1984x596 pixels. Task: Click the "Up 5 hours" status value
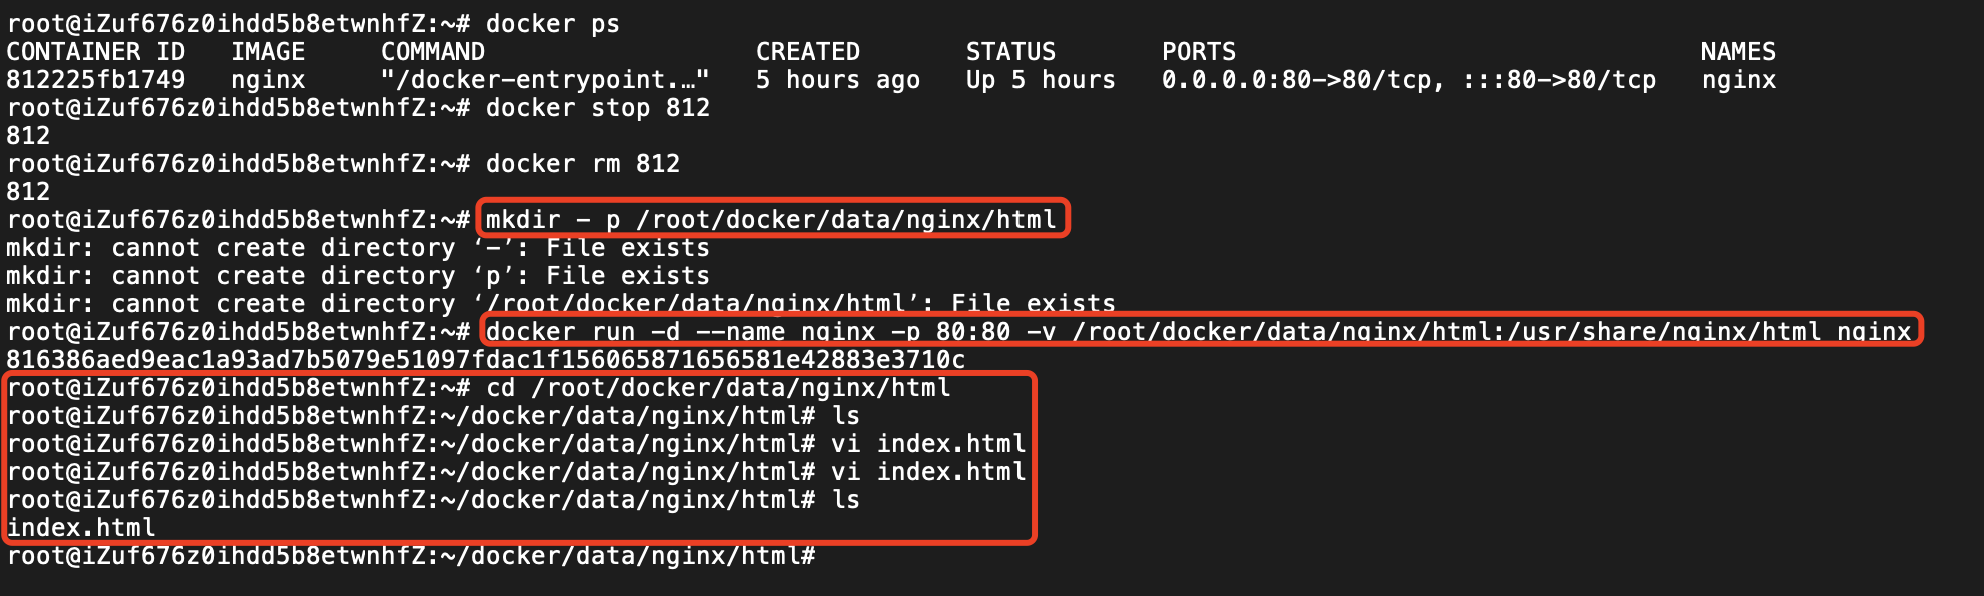click(1040, 80)
